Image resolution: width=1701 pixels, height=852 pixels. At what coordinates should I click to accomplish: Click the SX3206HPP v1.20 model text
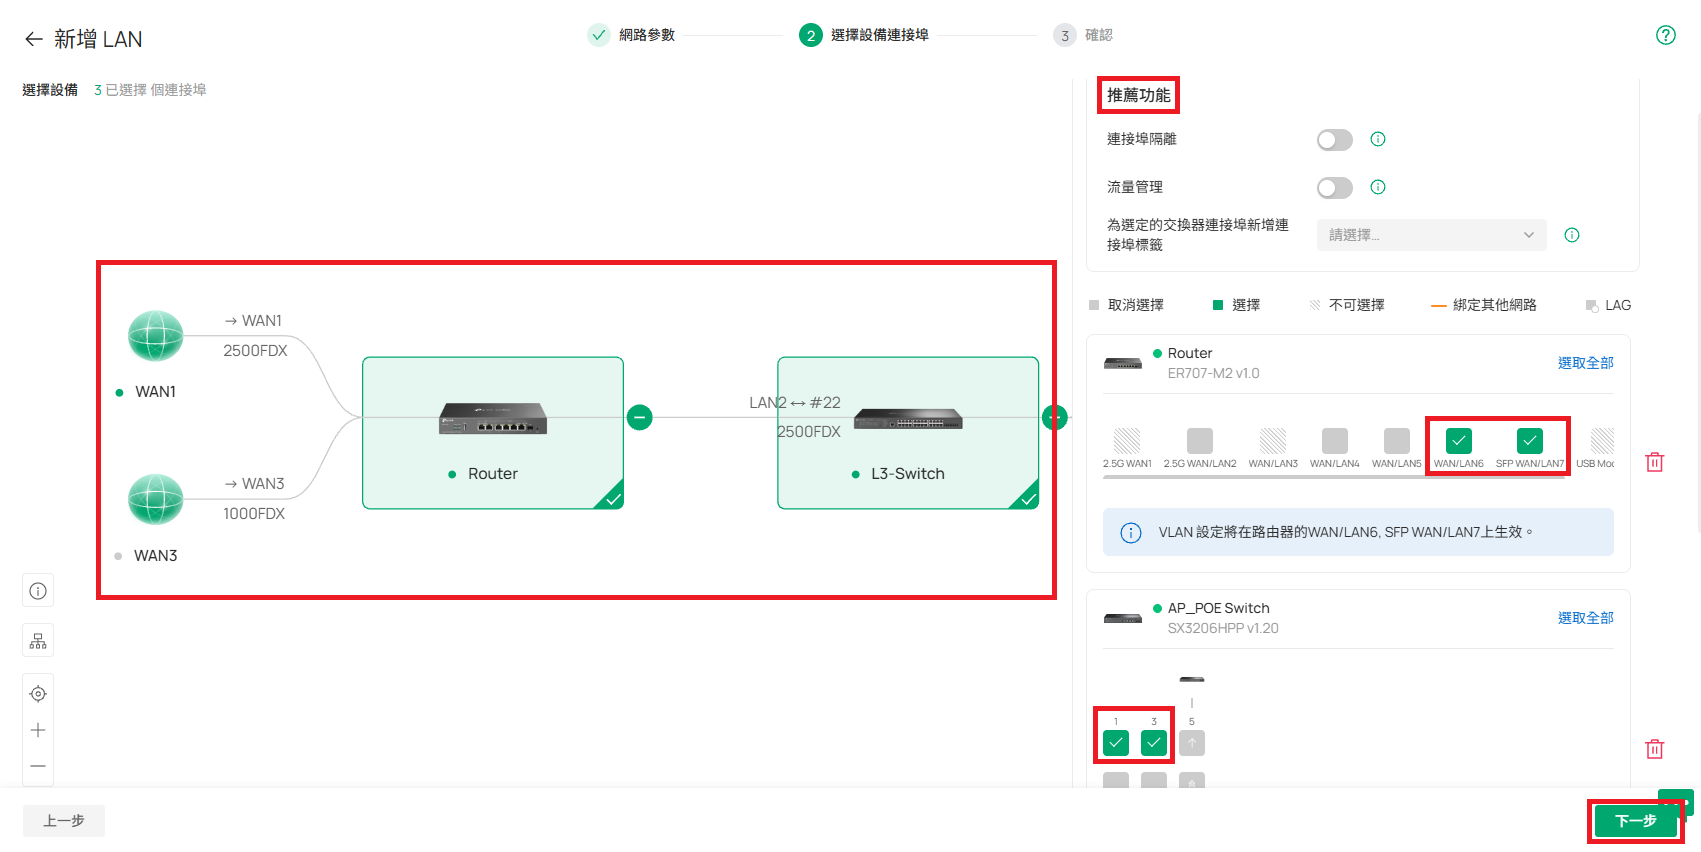coord(1223,628)
